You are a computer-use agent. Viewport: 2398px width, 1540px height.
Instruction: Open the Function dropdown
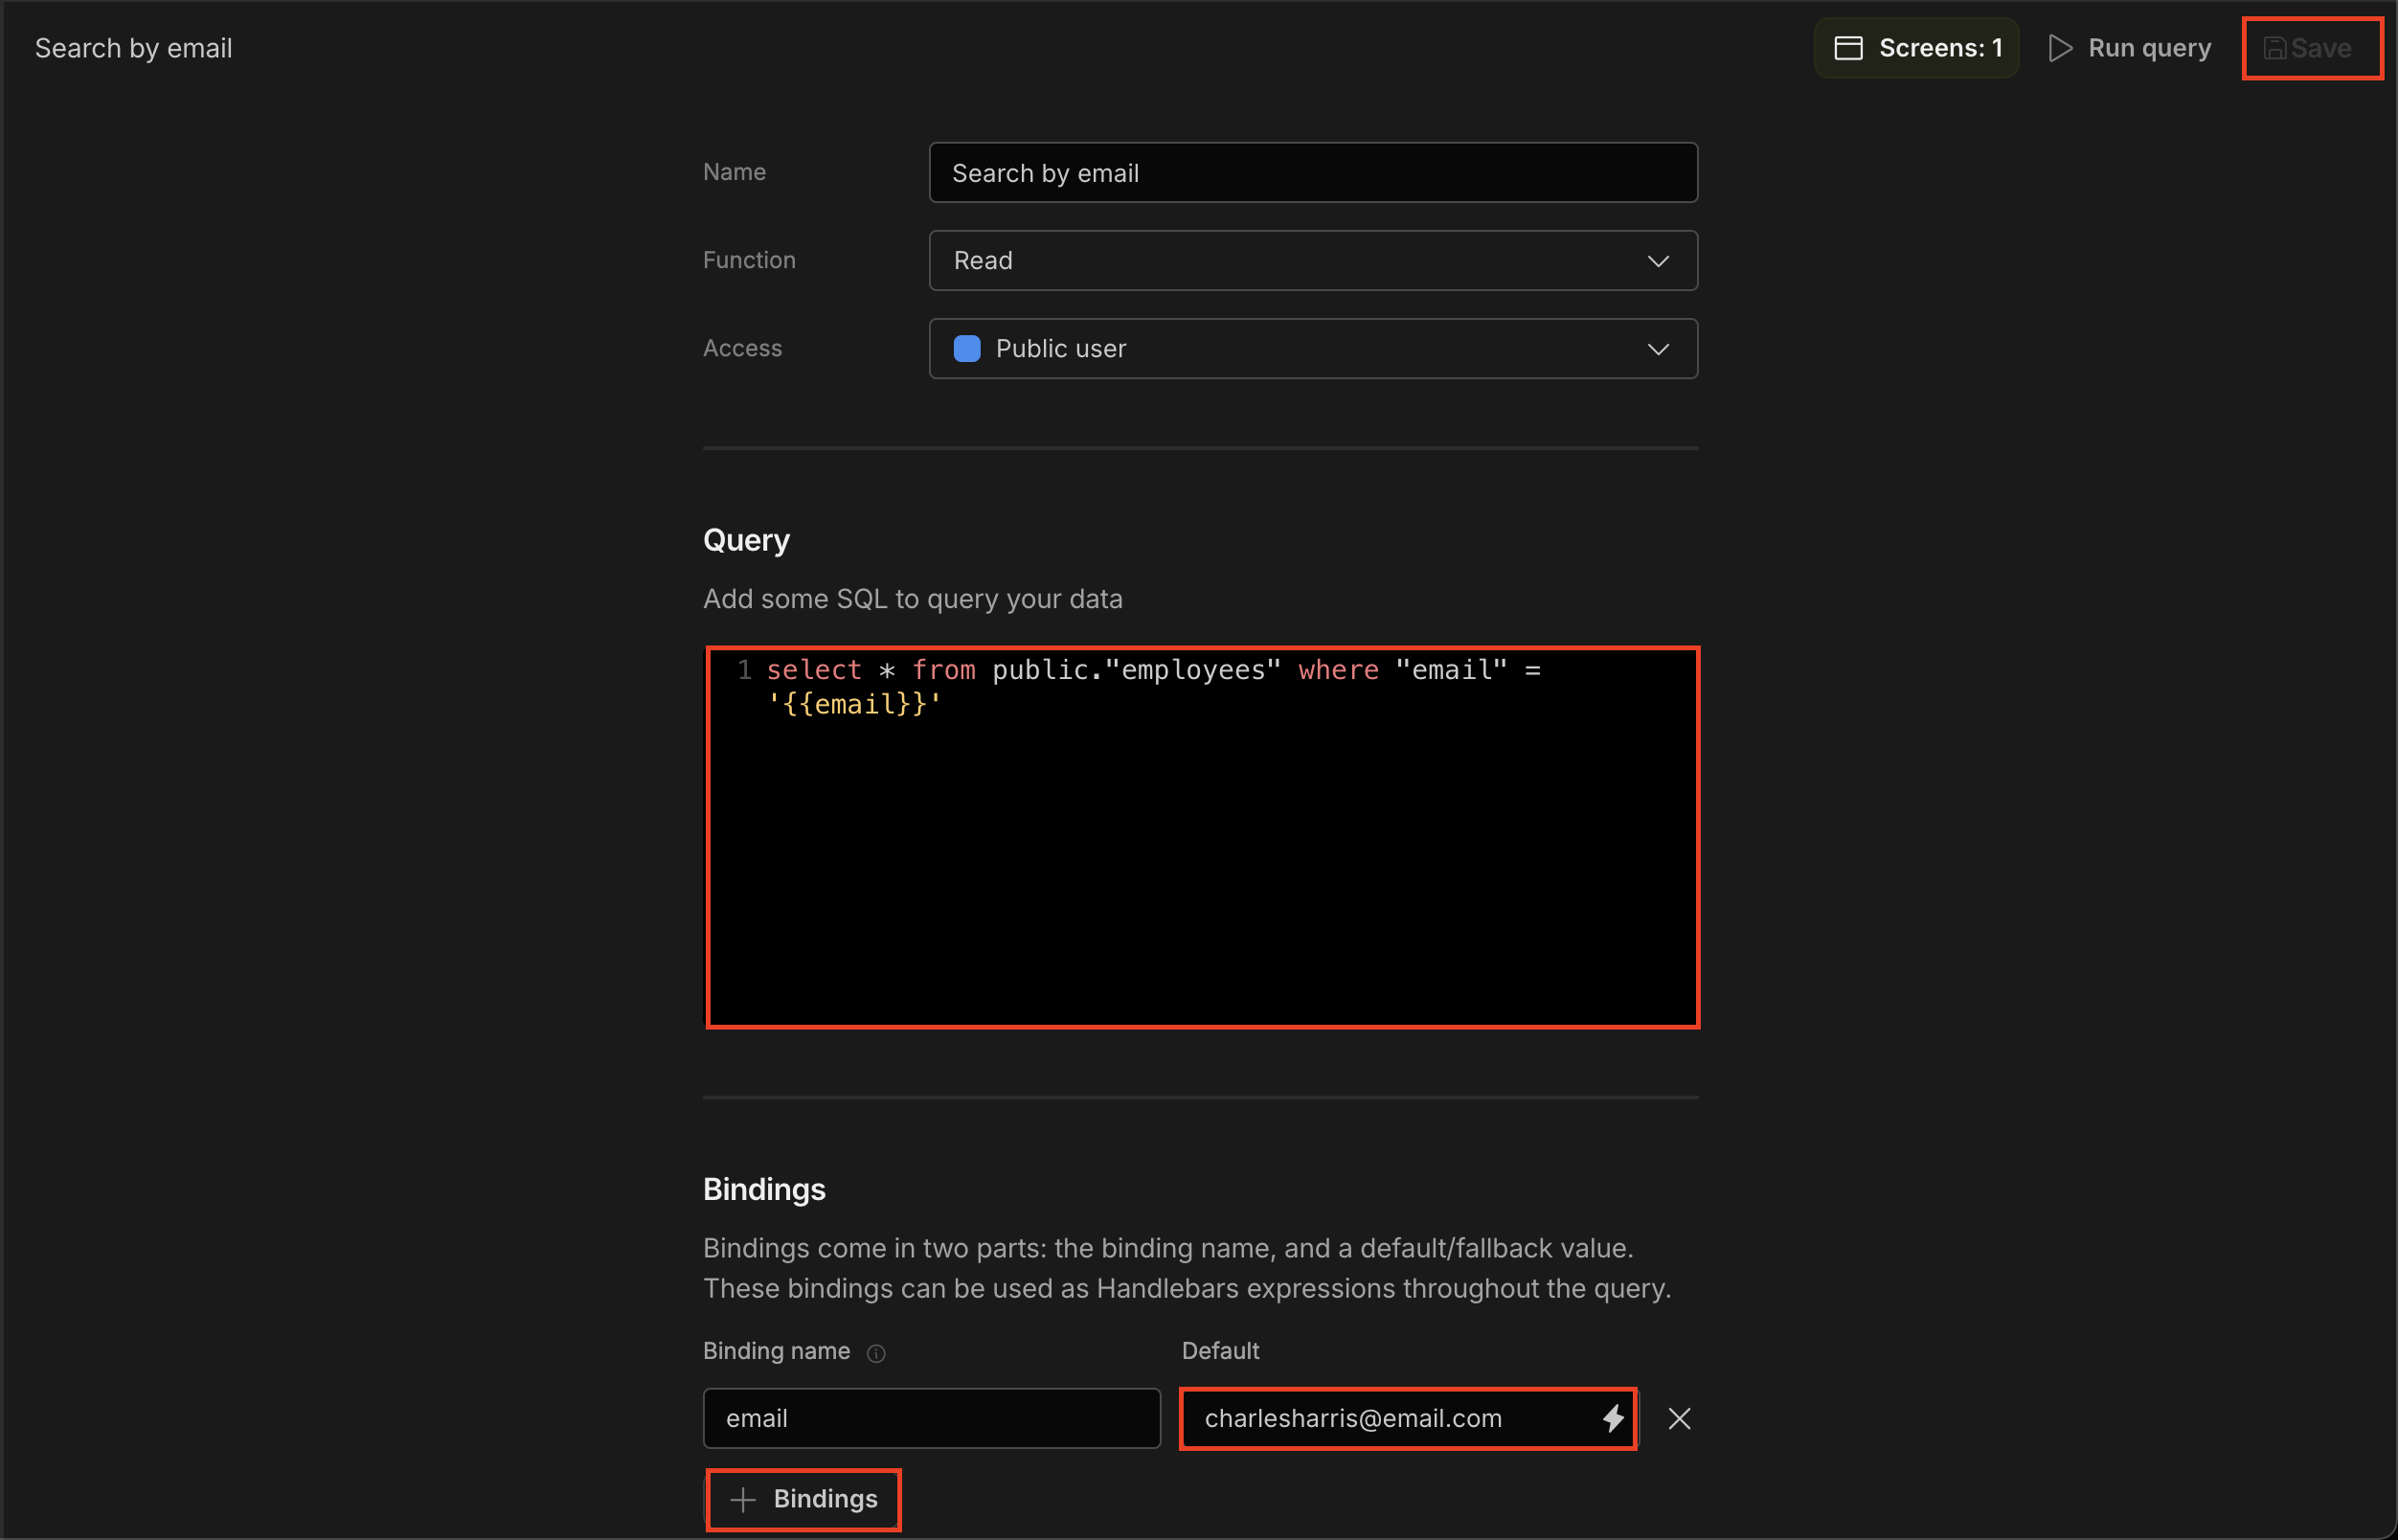pos(1313,260)
